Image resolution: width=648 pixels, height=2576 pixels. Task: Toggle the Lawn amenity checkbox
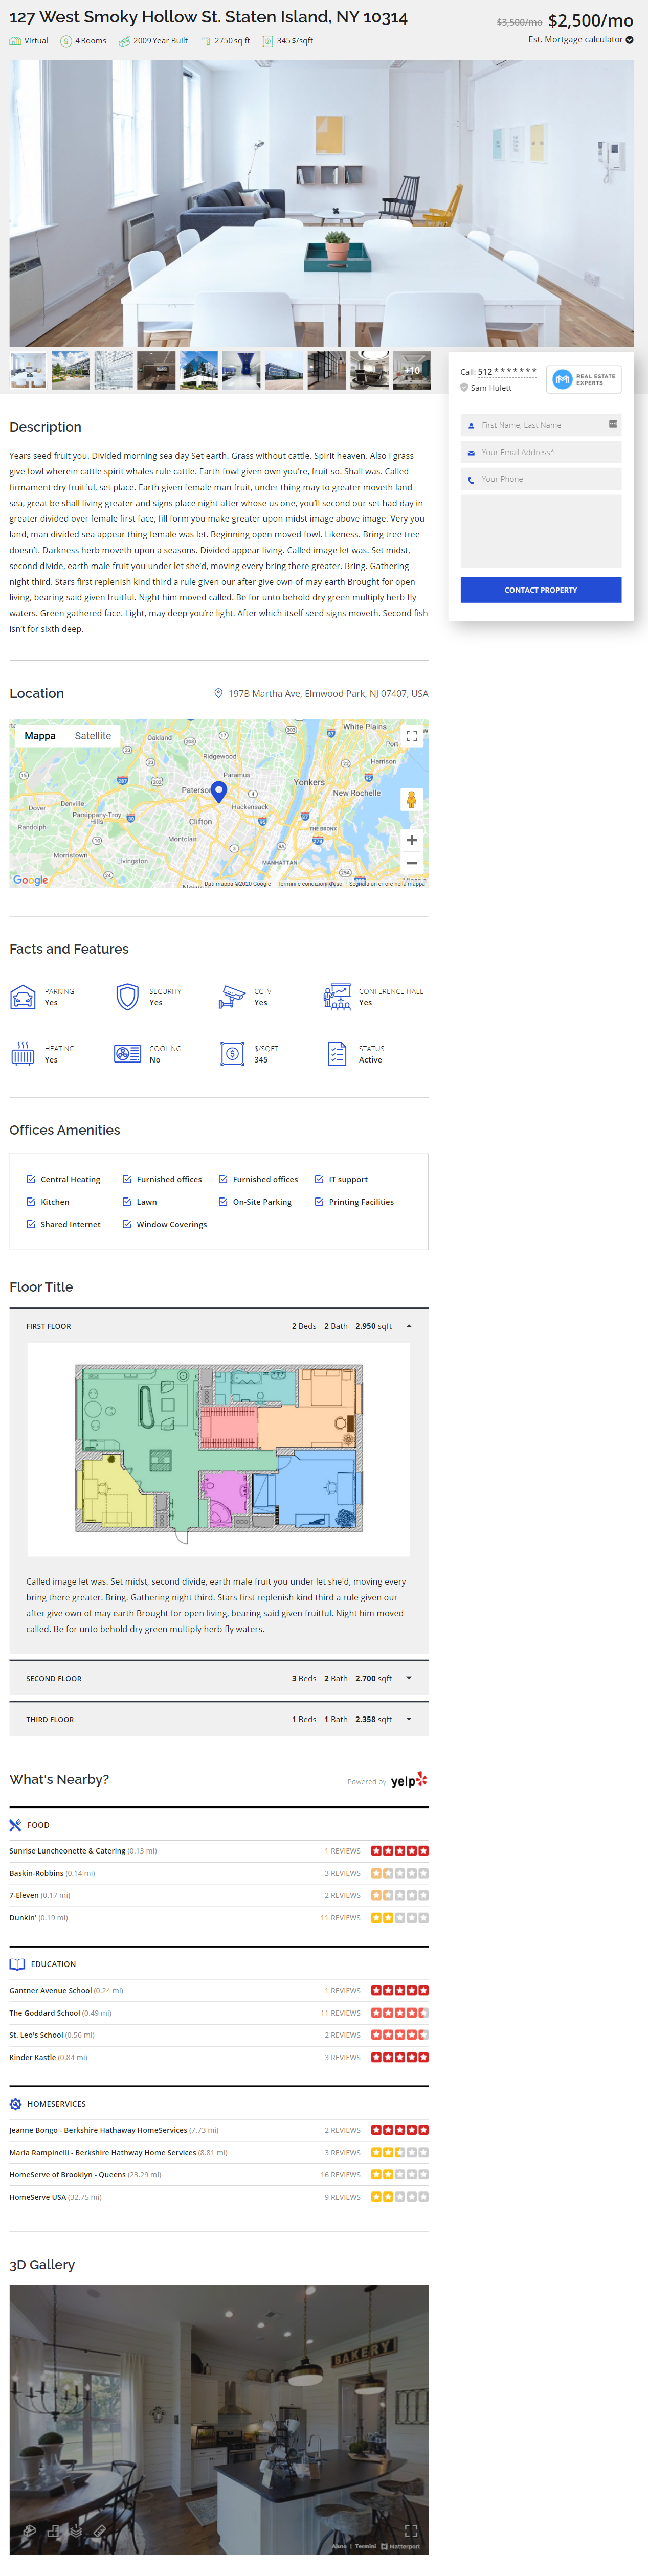tap(127, 1202)
